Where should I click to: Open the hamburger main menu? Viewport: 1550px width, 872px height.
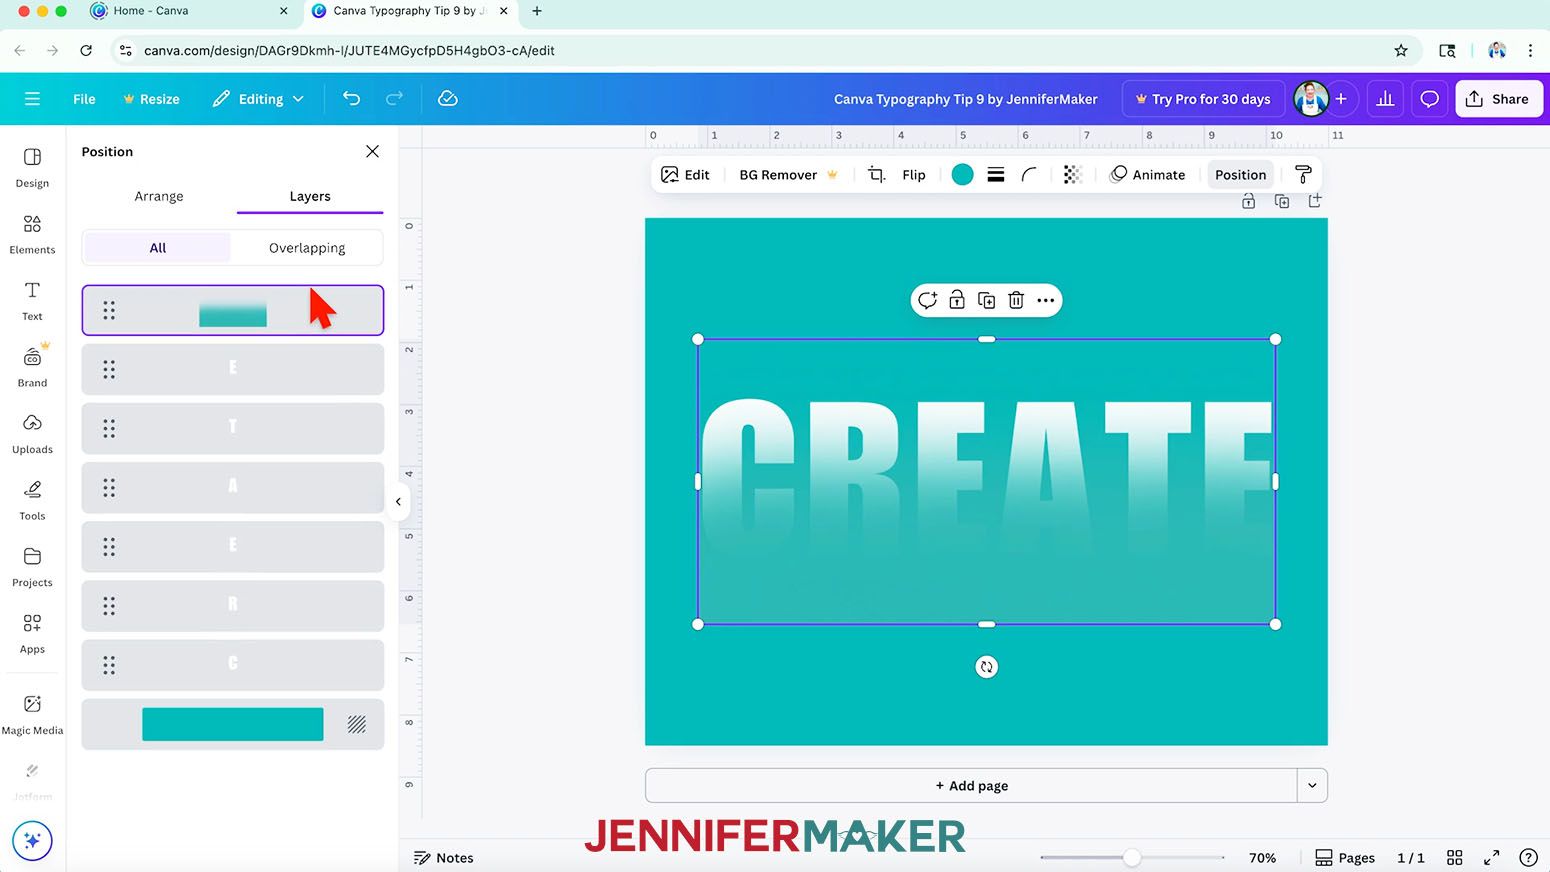pos(32,99)
